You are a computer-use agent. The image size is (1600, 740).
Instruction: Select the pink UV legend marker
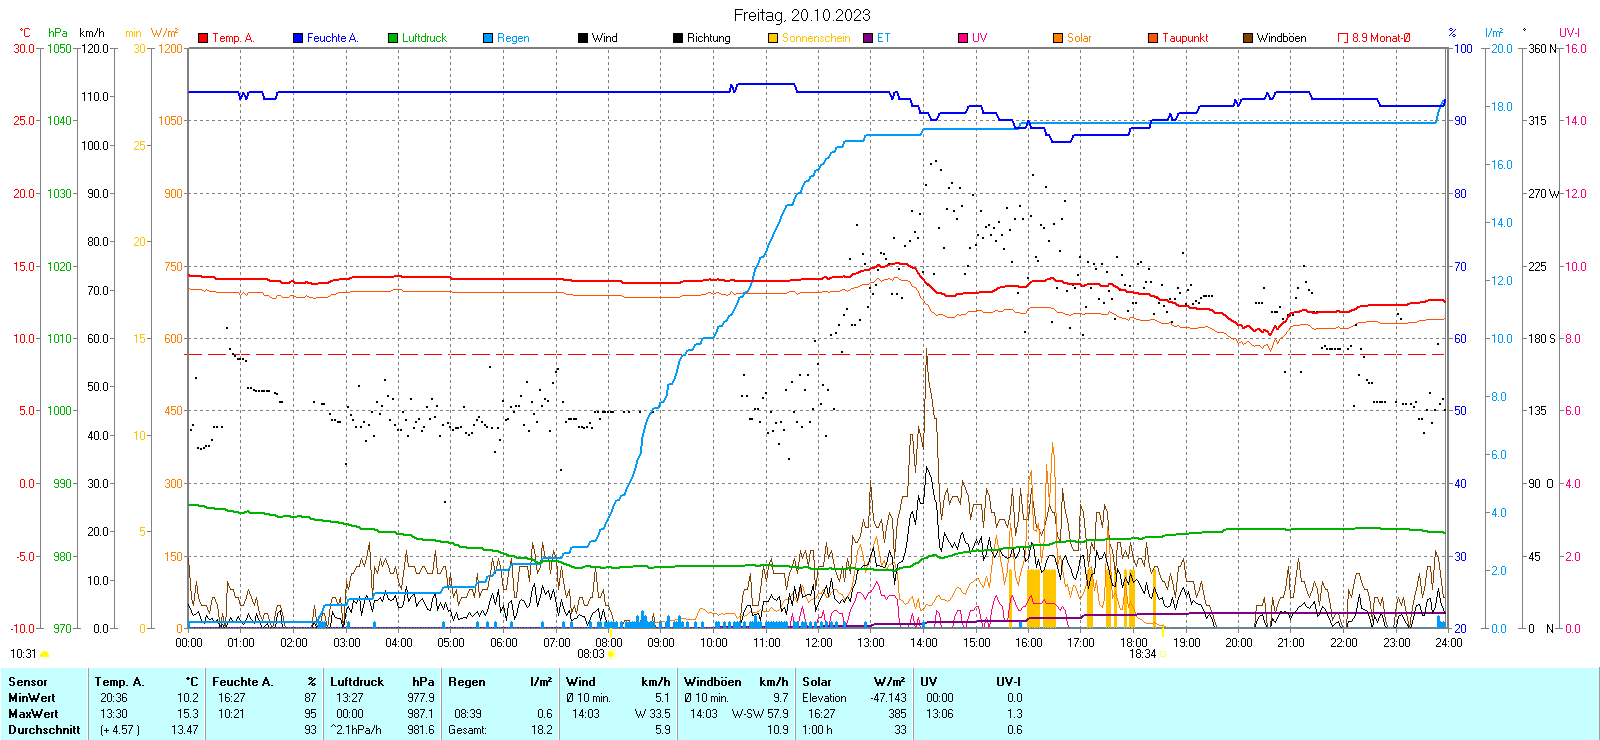click(963, 38)
